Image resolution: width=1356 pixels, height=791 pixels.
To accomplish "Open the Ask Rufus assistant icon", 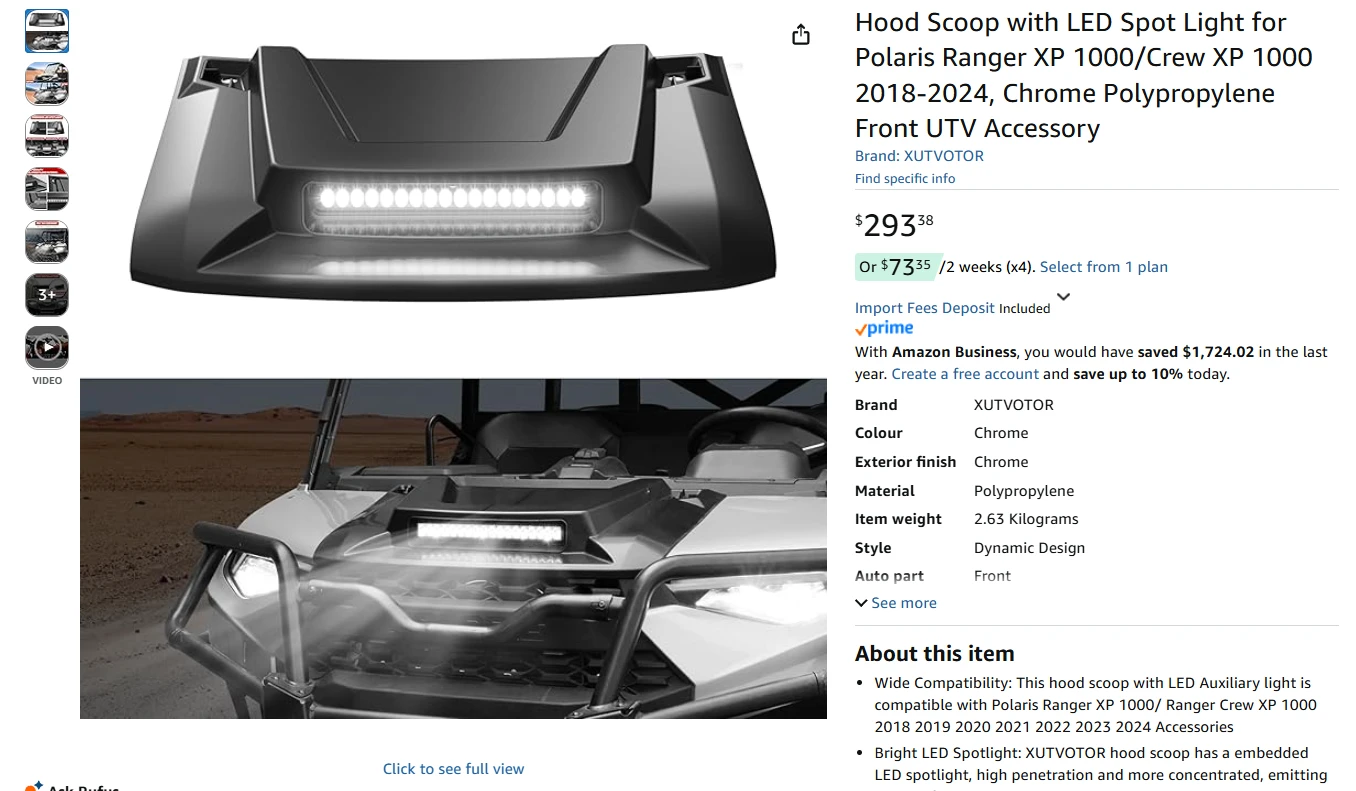I will pyautogui.click(x=35, y=786).
